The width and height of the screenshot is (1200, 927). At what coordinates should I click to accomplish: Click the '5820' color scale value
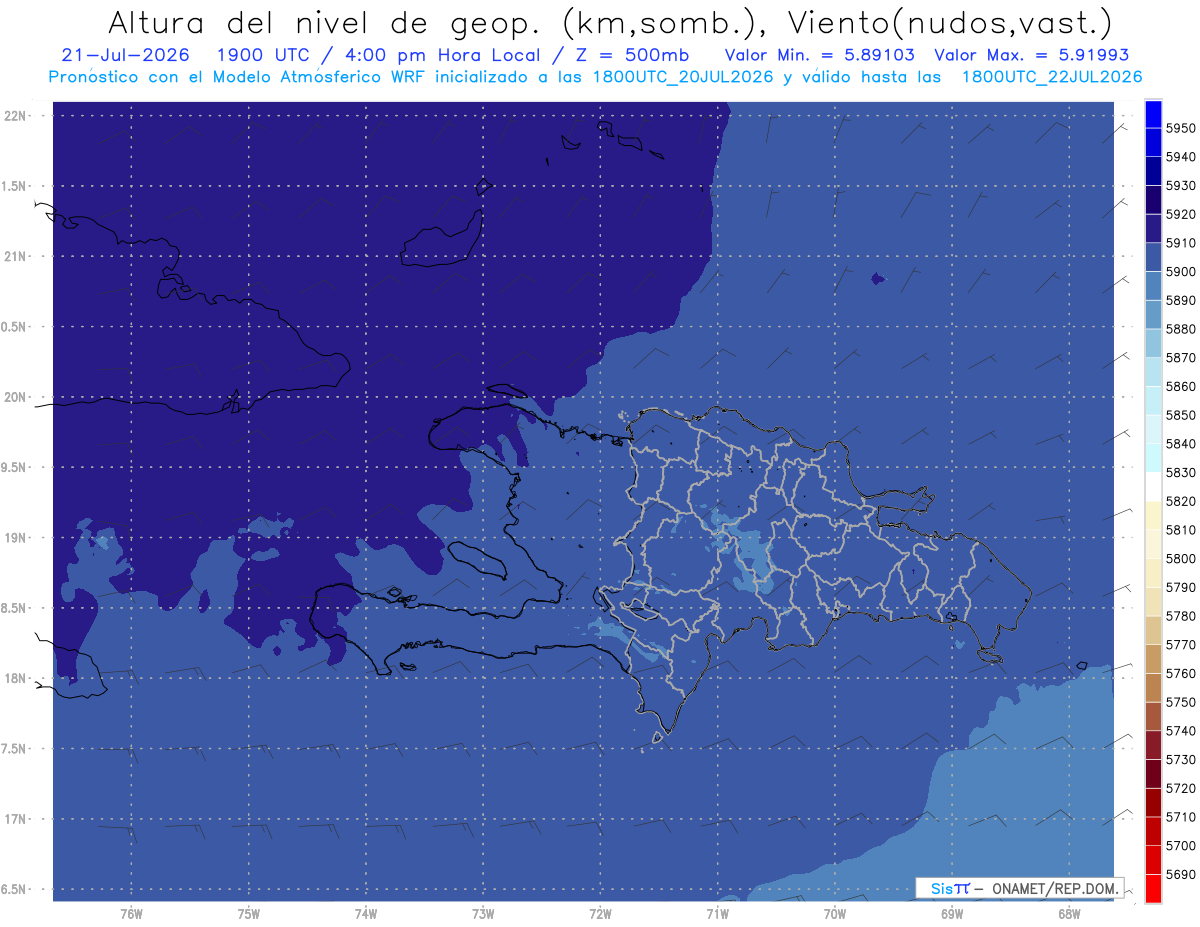coord(1181,501)
